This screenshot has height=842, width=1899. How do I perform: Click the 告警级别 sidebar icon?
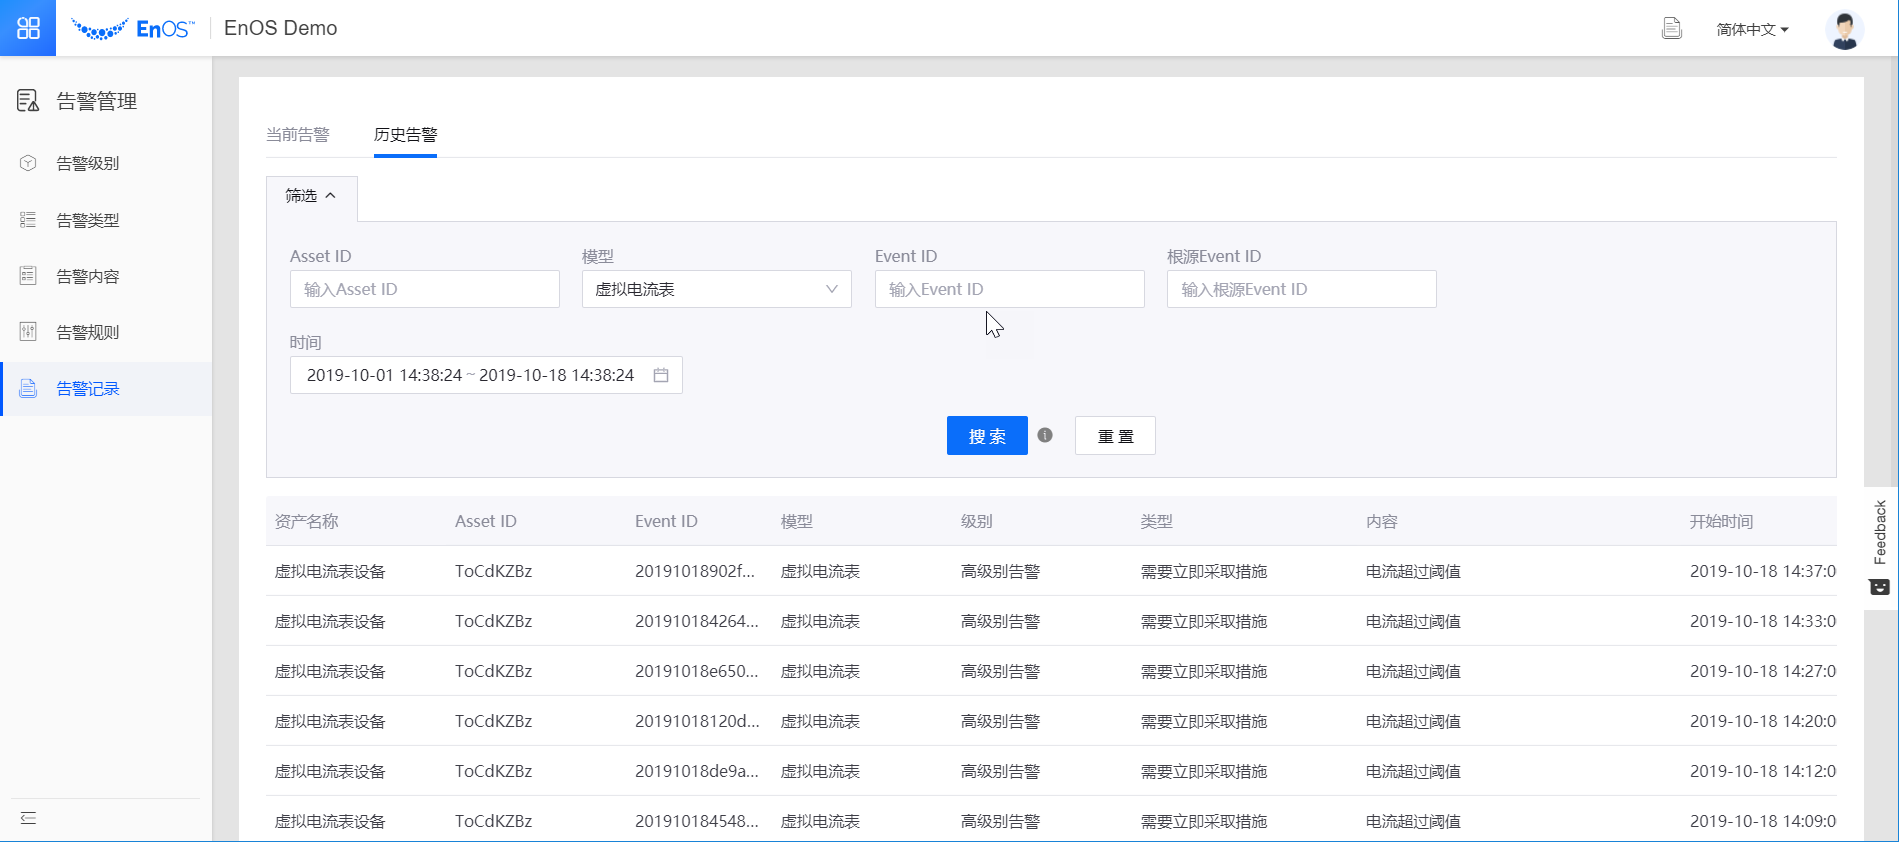coord(28,163)
